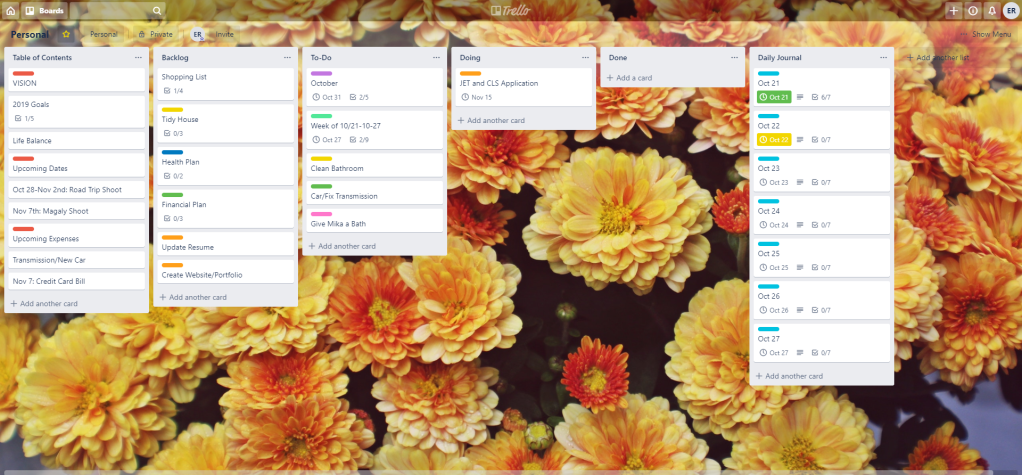Click Show Menu on the right
The width and height of the screenshot is (1022, 475).
click(990, 34)
